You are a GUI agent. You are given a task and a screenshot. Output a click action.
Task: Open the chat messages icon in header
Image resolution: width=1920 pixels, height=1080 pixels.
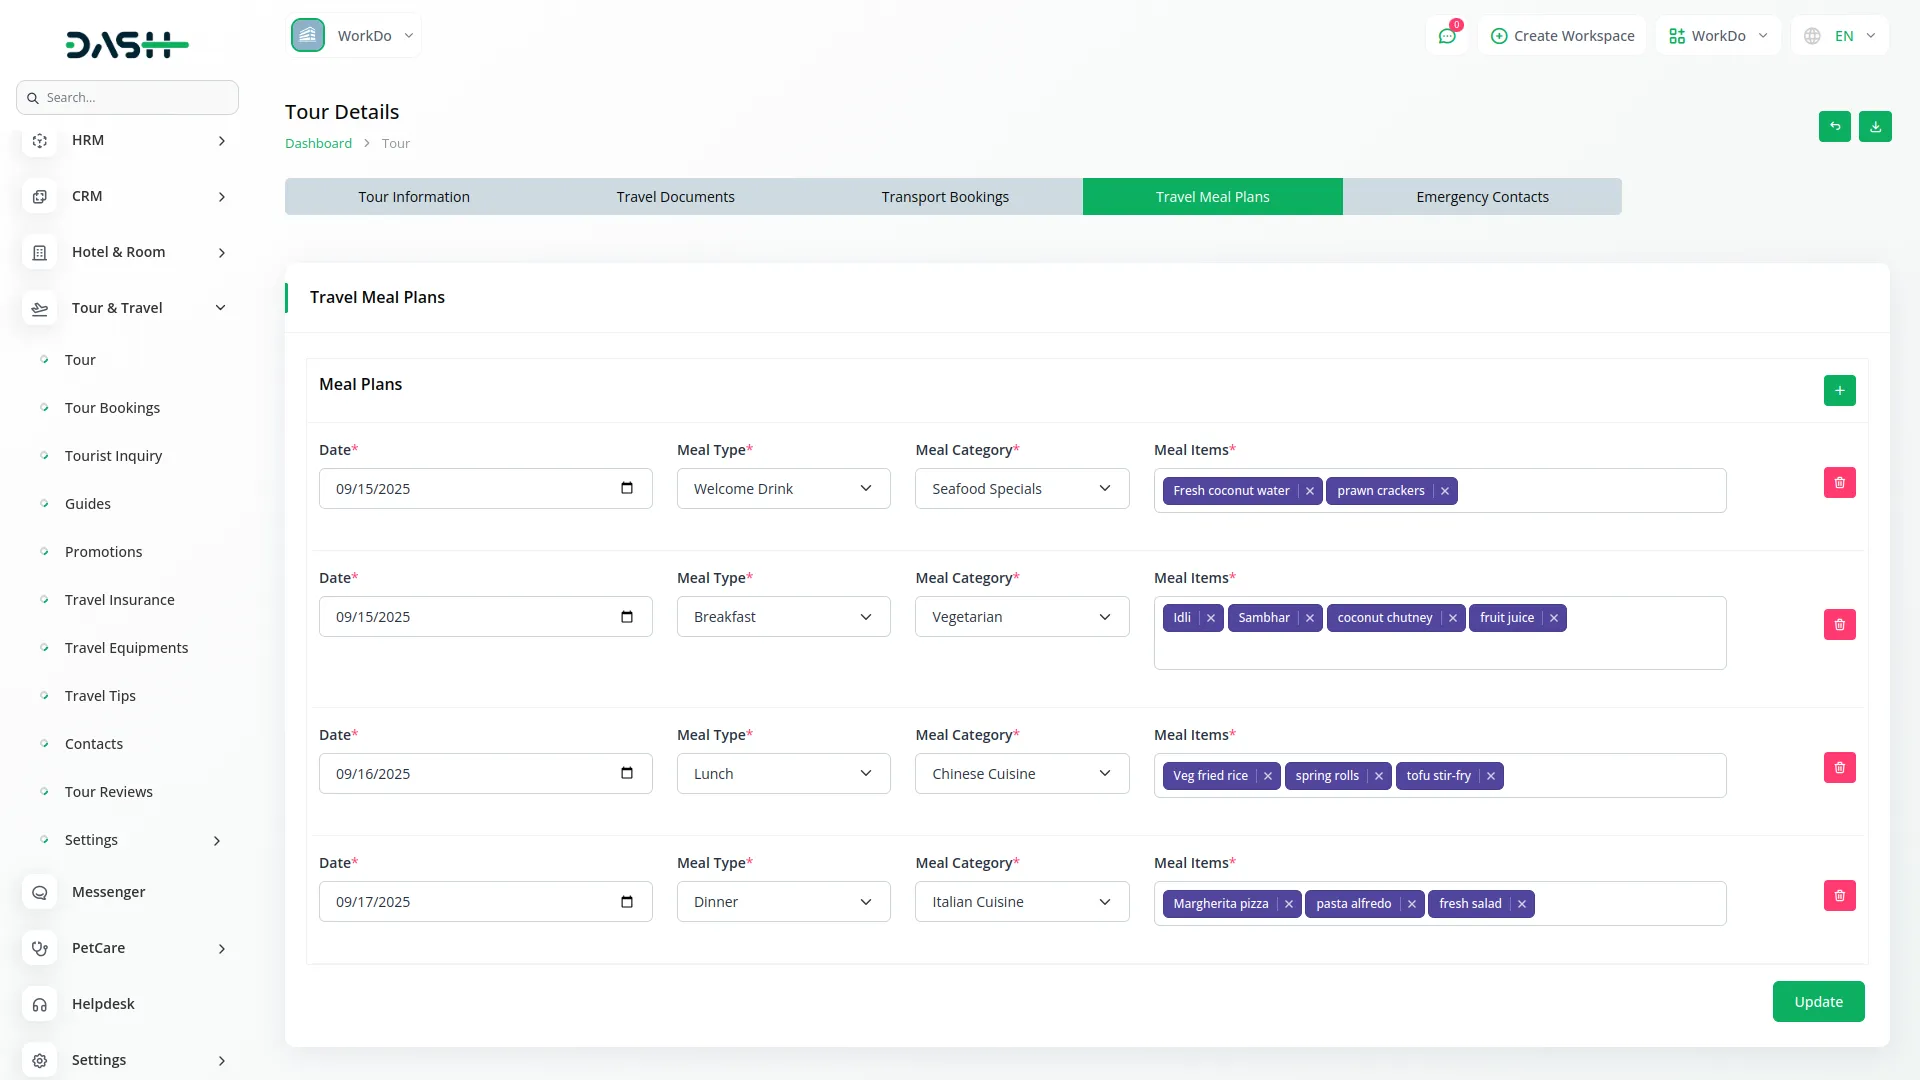(x=1446, y=36)
